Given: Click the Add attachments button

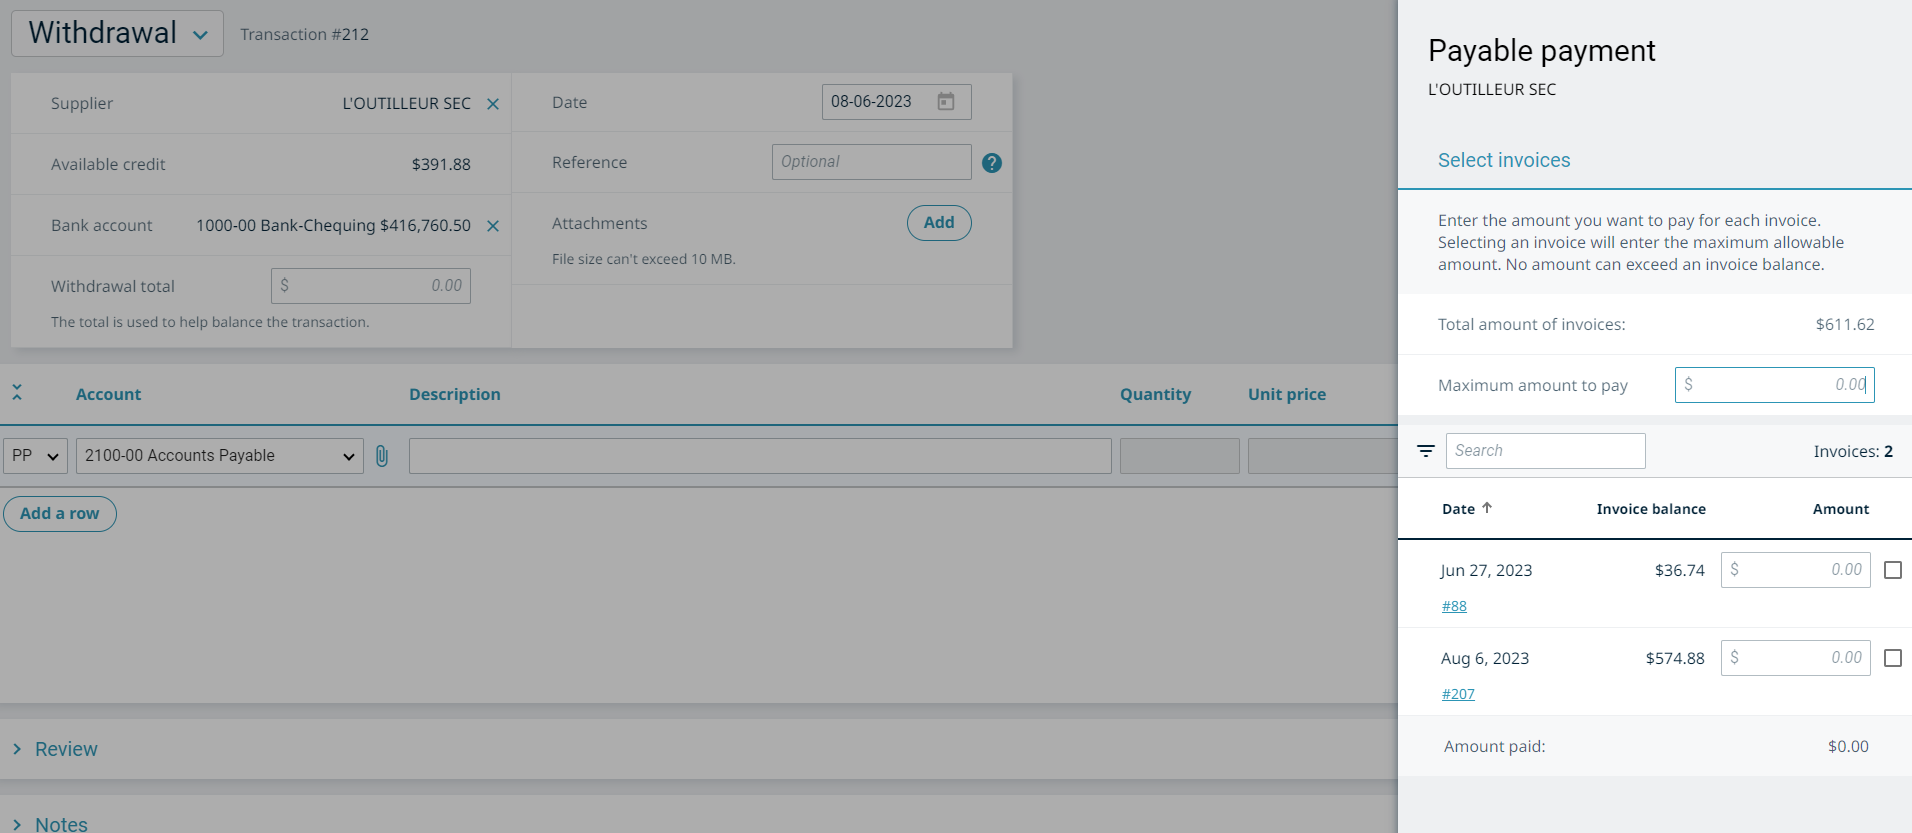Looking at the screenshot, I should [938, 223].
